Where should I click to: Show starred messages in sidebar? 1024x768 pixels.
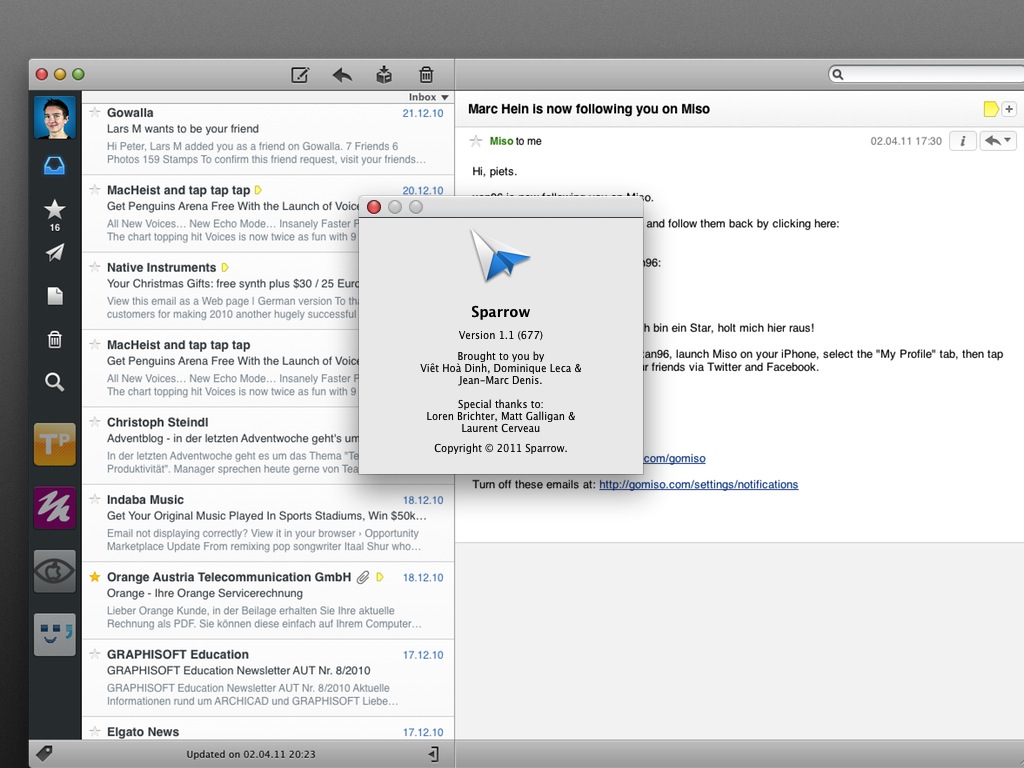pos(55,209)
